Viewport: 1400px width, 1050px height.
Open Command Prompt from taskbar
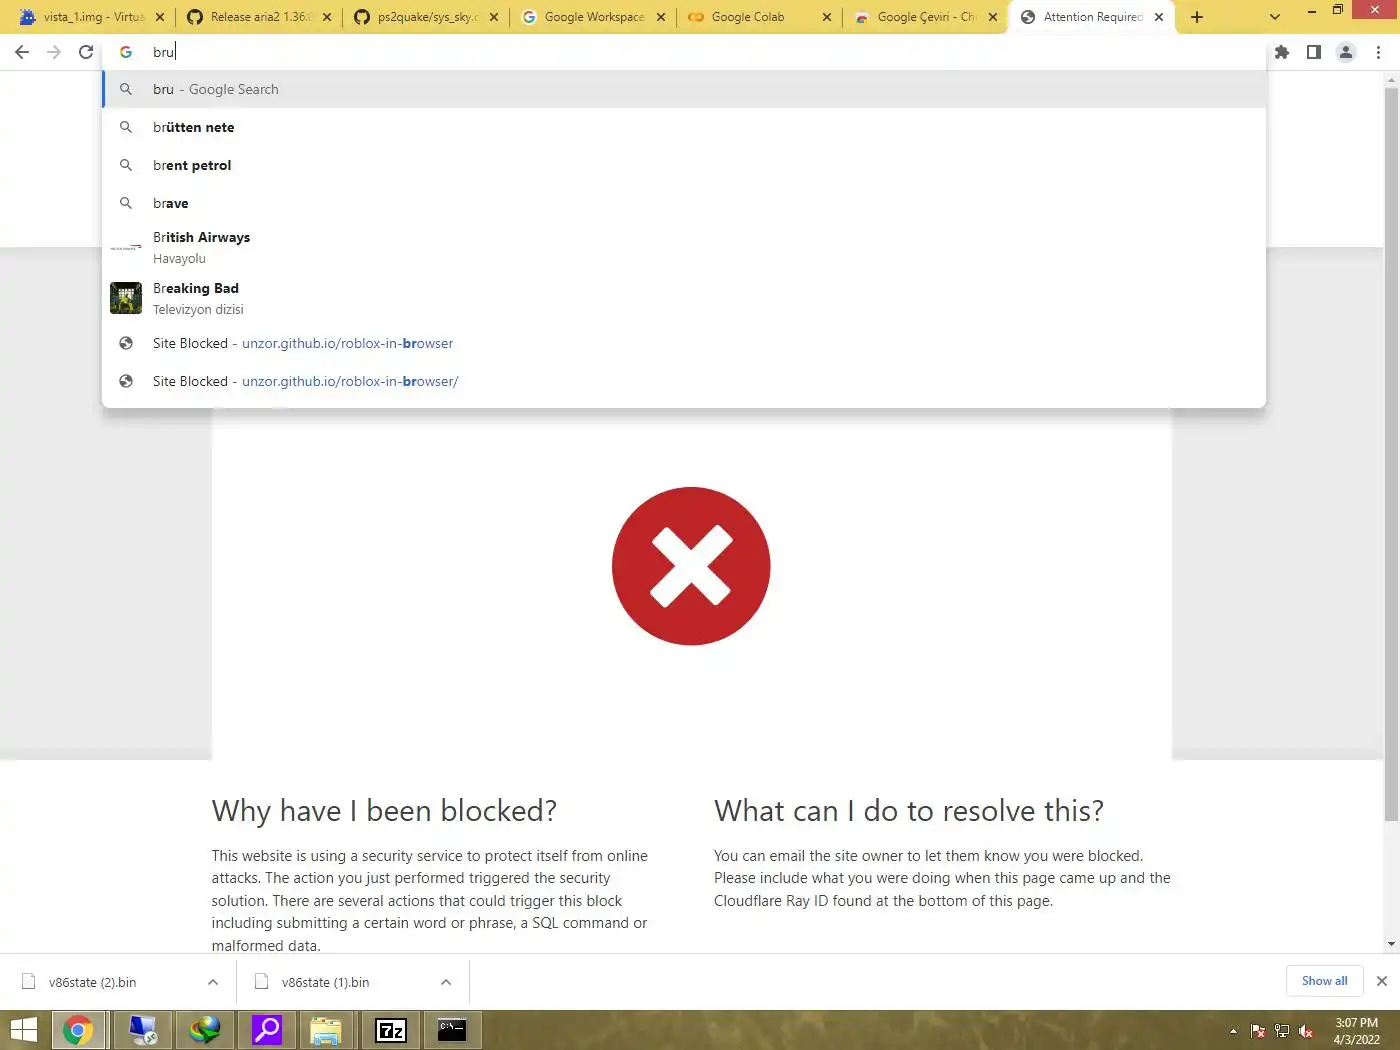(452, 1030)
